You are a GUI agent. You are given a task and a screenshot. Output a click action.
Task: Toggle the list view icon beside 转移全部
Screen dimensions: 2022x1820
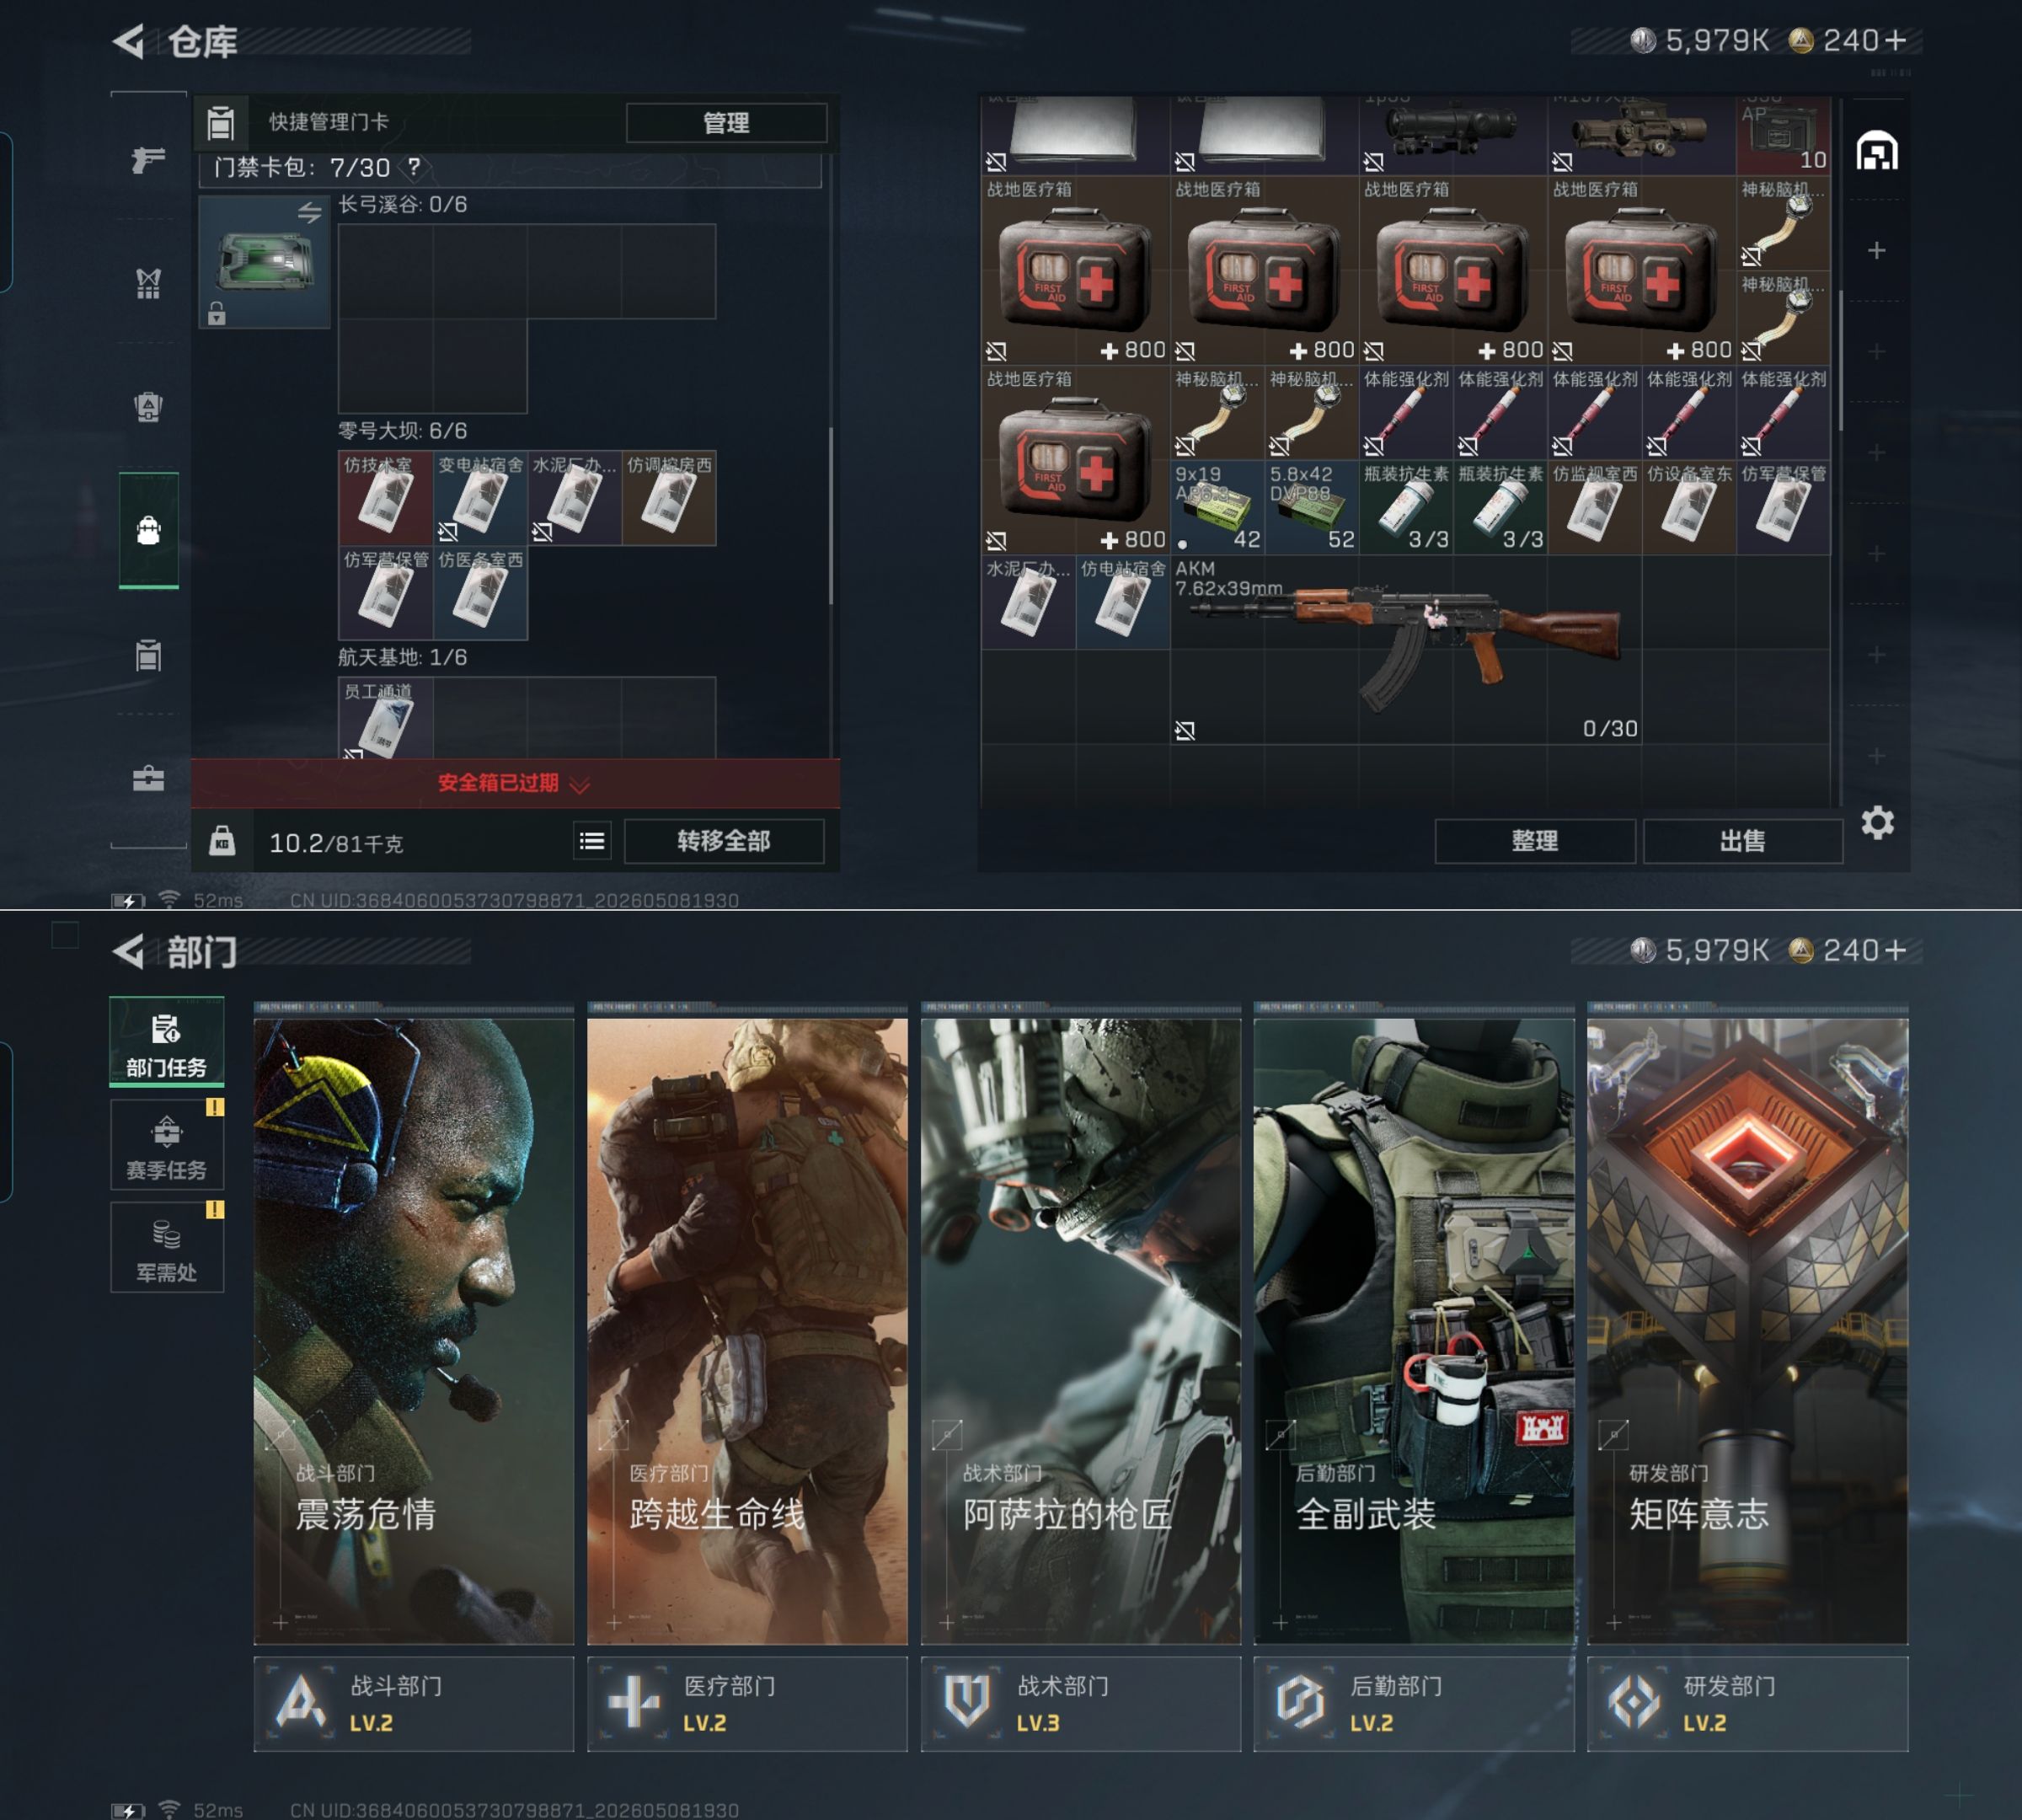(592, 841)
